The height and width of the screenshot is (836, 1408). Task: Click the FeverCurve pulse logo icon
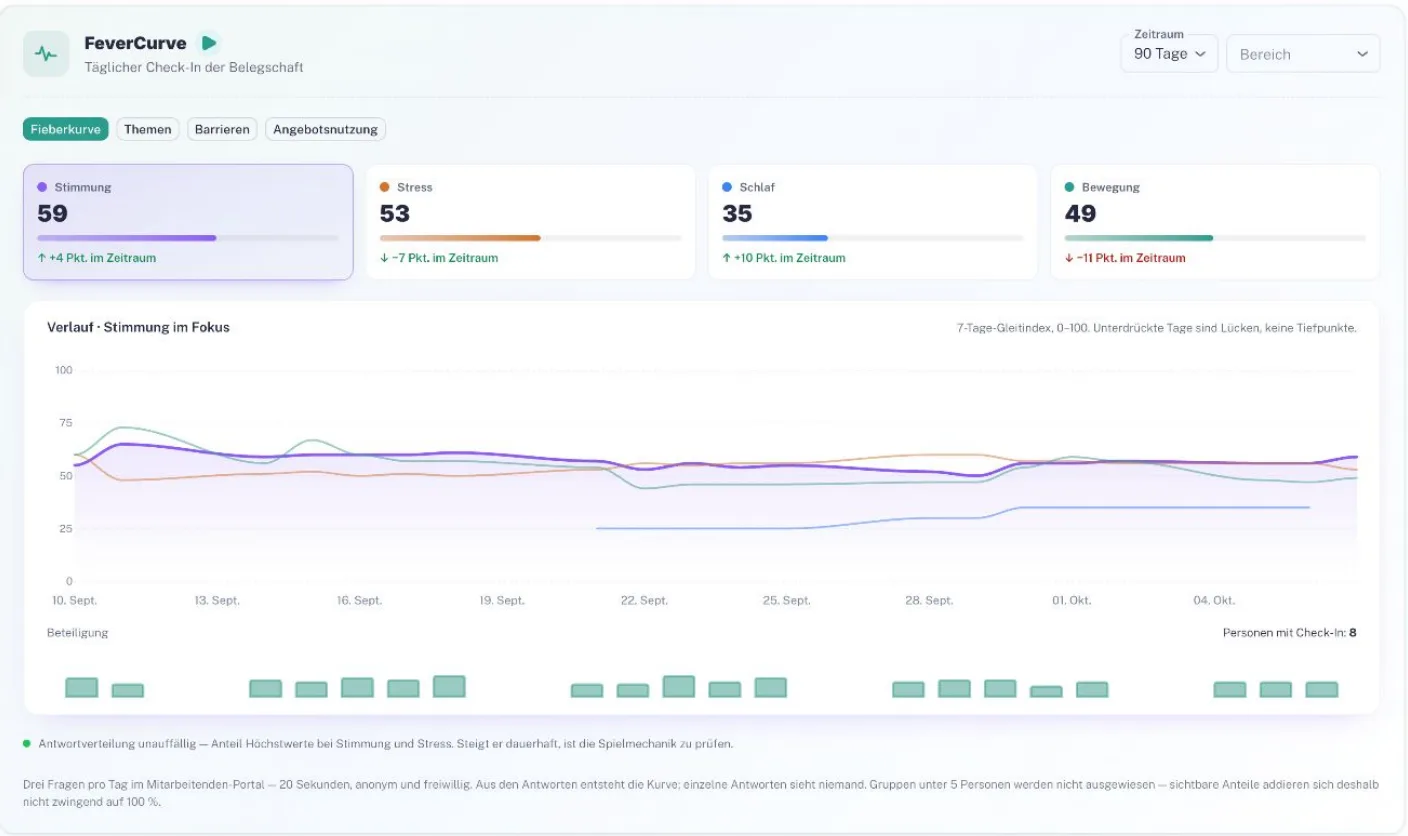pyautogui.click(x=46, y=54)
